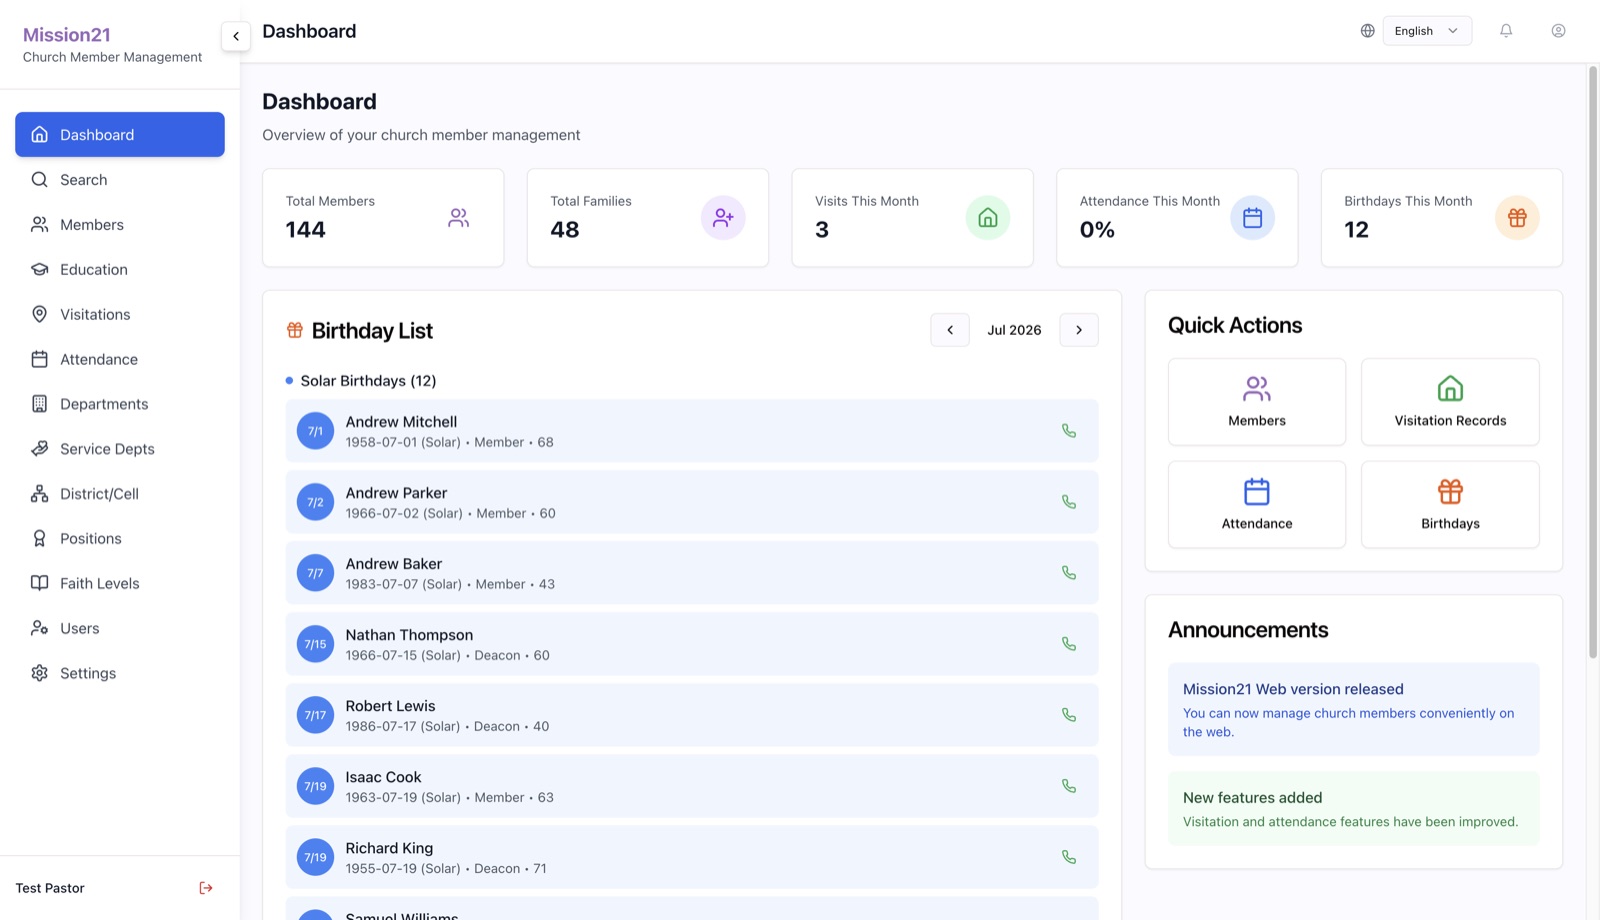Open New features added announcement
The width and height of the screenshot is (1600, 920).
coord(1354,809)
